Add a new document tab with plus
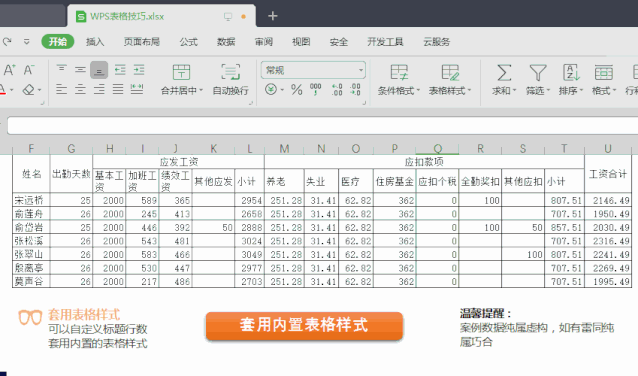Screen dimensions: 638x376 point(273,16)
